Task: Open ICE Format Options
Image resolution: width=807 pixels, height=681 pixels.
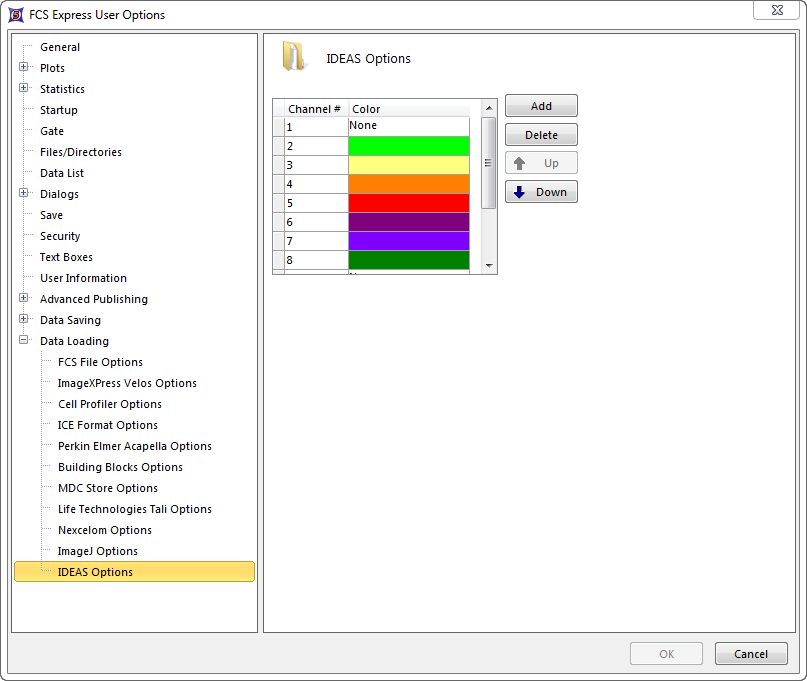Action: point(108,425)
